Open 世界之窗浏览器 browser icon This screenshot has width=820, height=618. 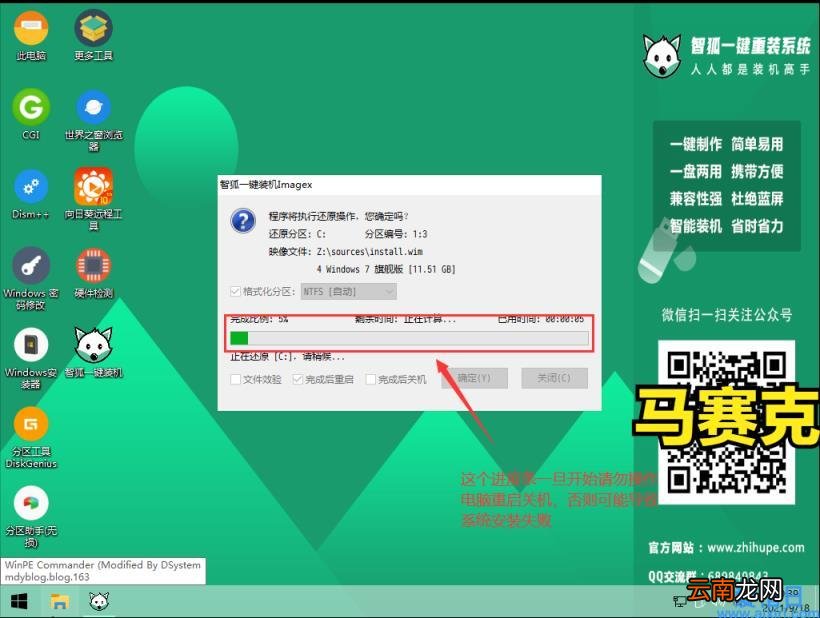coord(93,120)
